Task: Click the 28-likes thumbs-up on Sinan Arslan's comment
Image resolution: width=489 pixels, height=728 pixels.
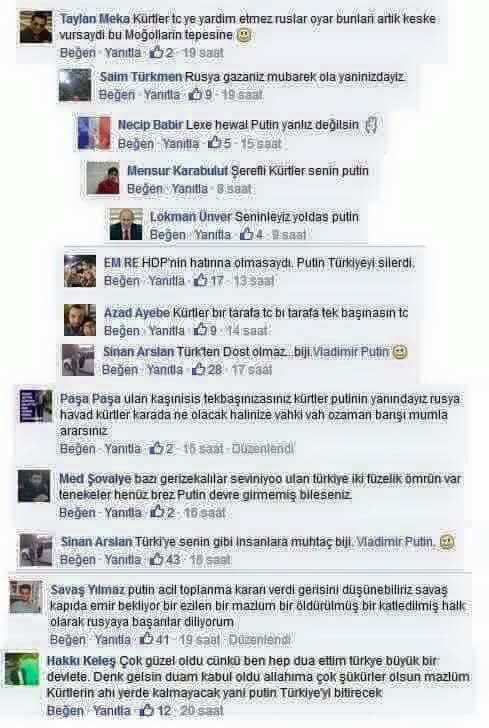Action: tap(199, 369)
